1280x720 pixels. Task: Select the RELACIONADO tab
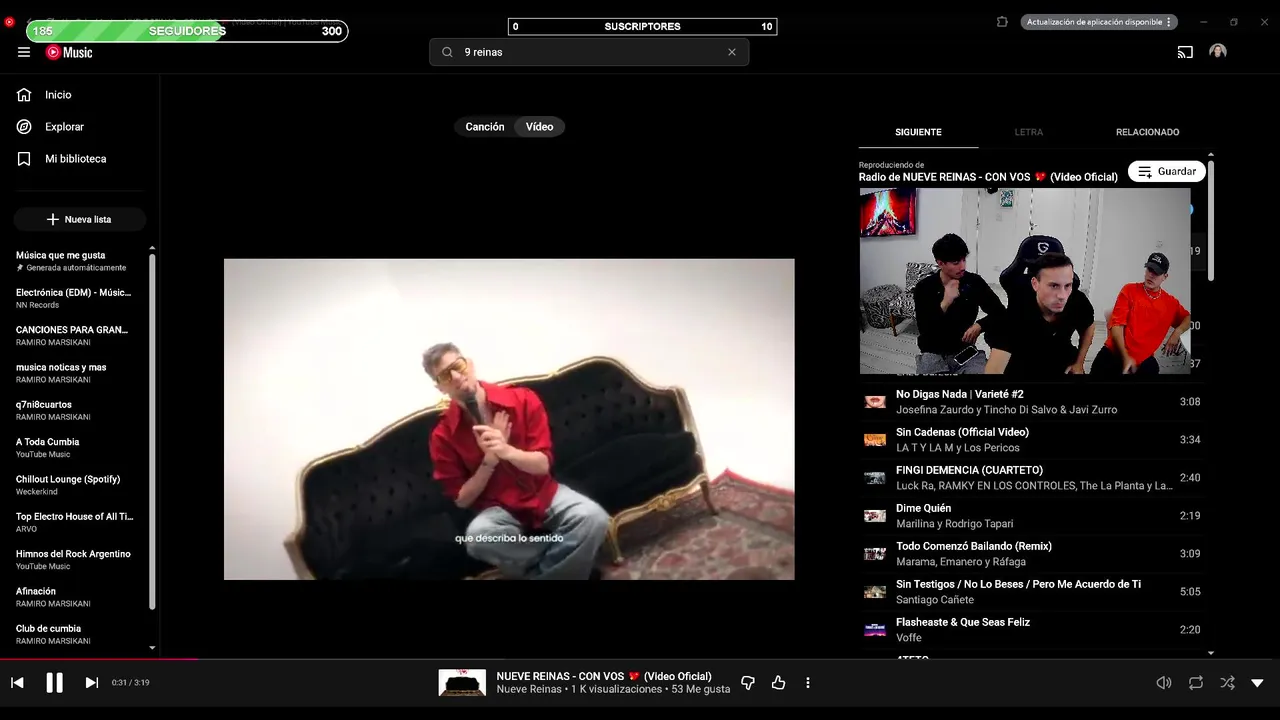(x=1147, y=132)
